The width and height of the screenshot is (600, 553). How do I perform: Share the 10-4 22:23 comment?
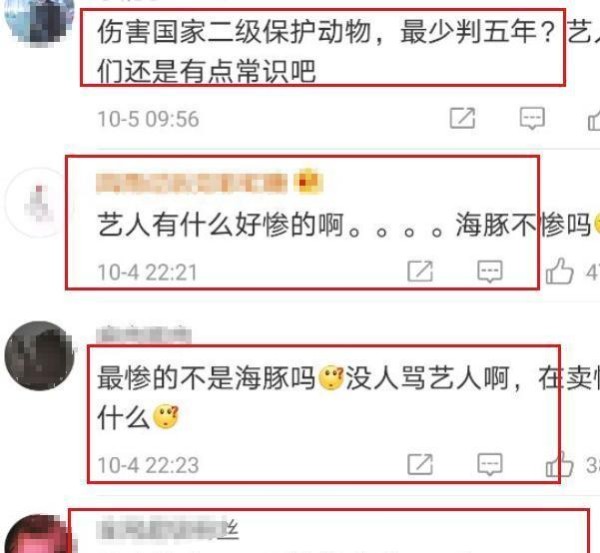(420, 464)
